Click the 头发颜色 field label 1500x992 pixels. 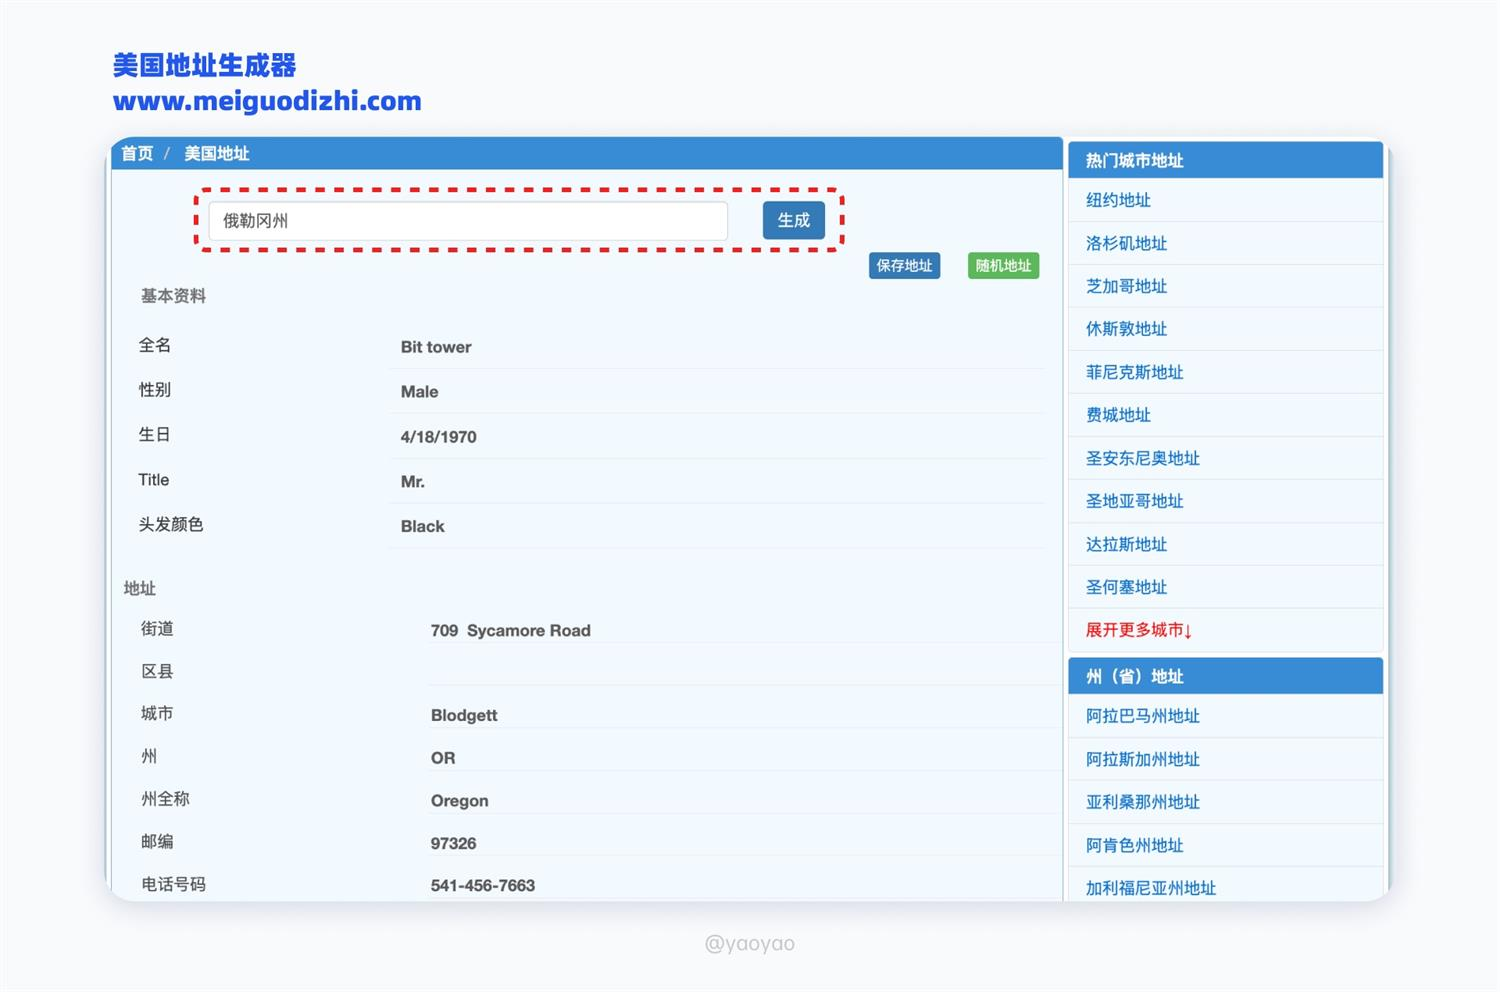pyautogui.click(x=170, y=524)
